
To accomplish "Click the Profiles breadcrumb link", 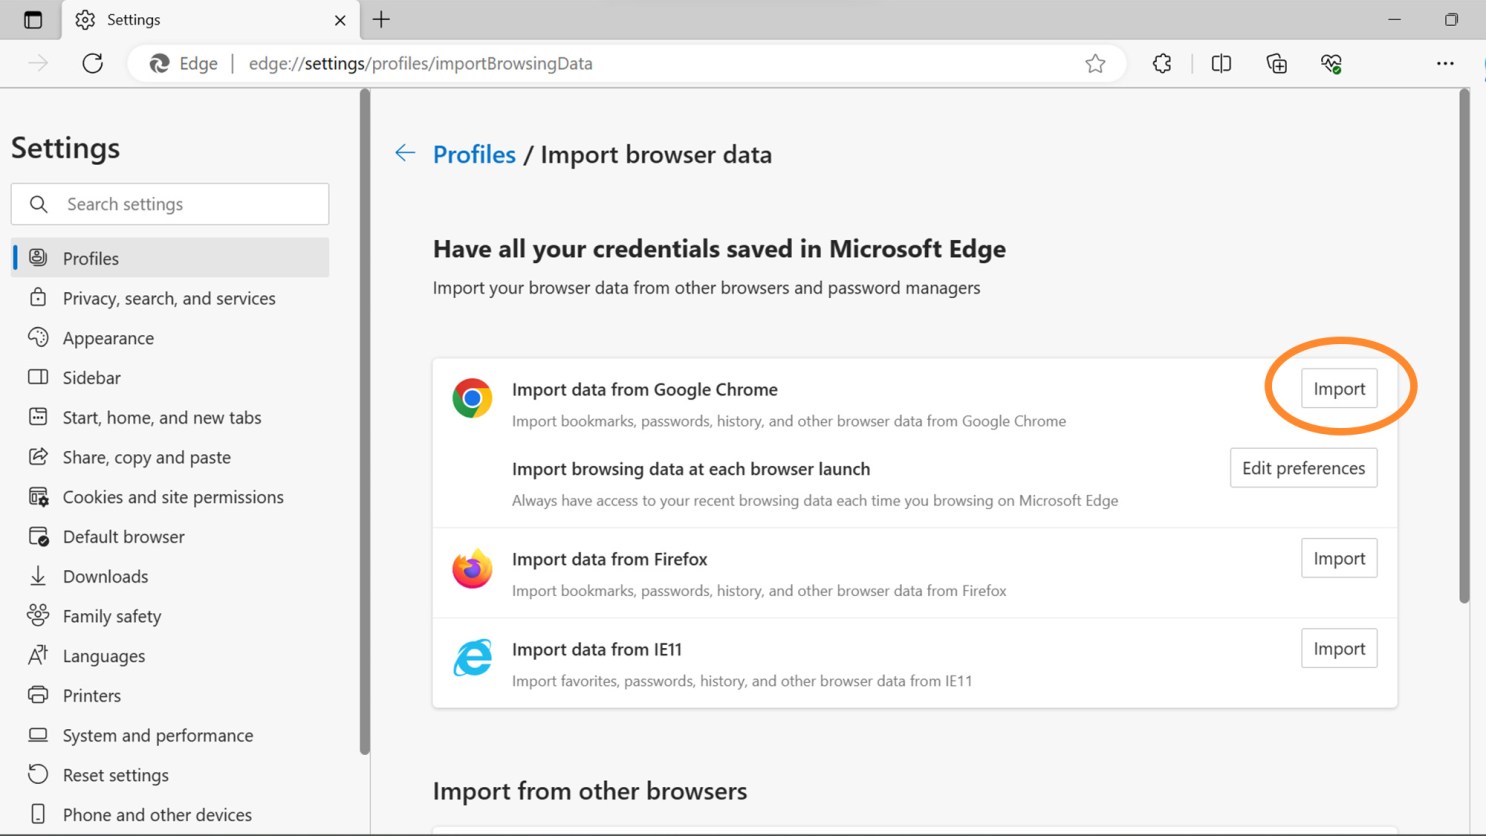I will [473, 154].
